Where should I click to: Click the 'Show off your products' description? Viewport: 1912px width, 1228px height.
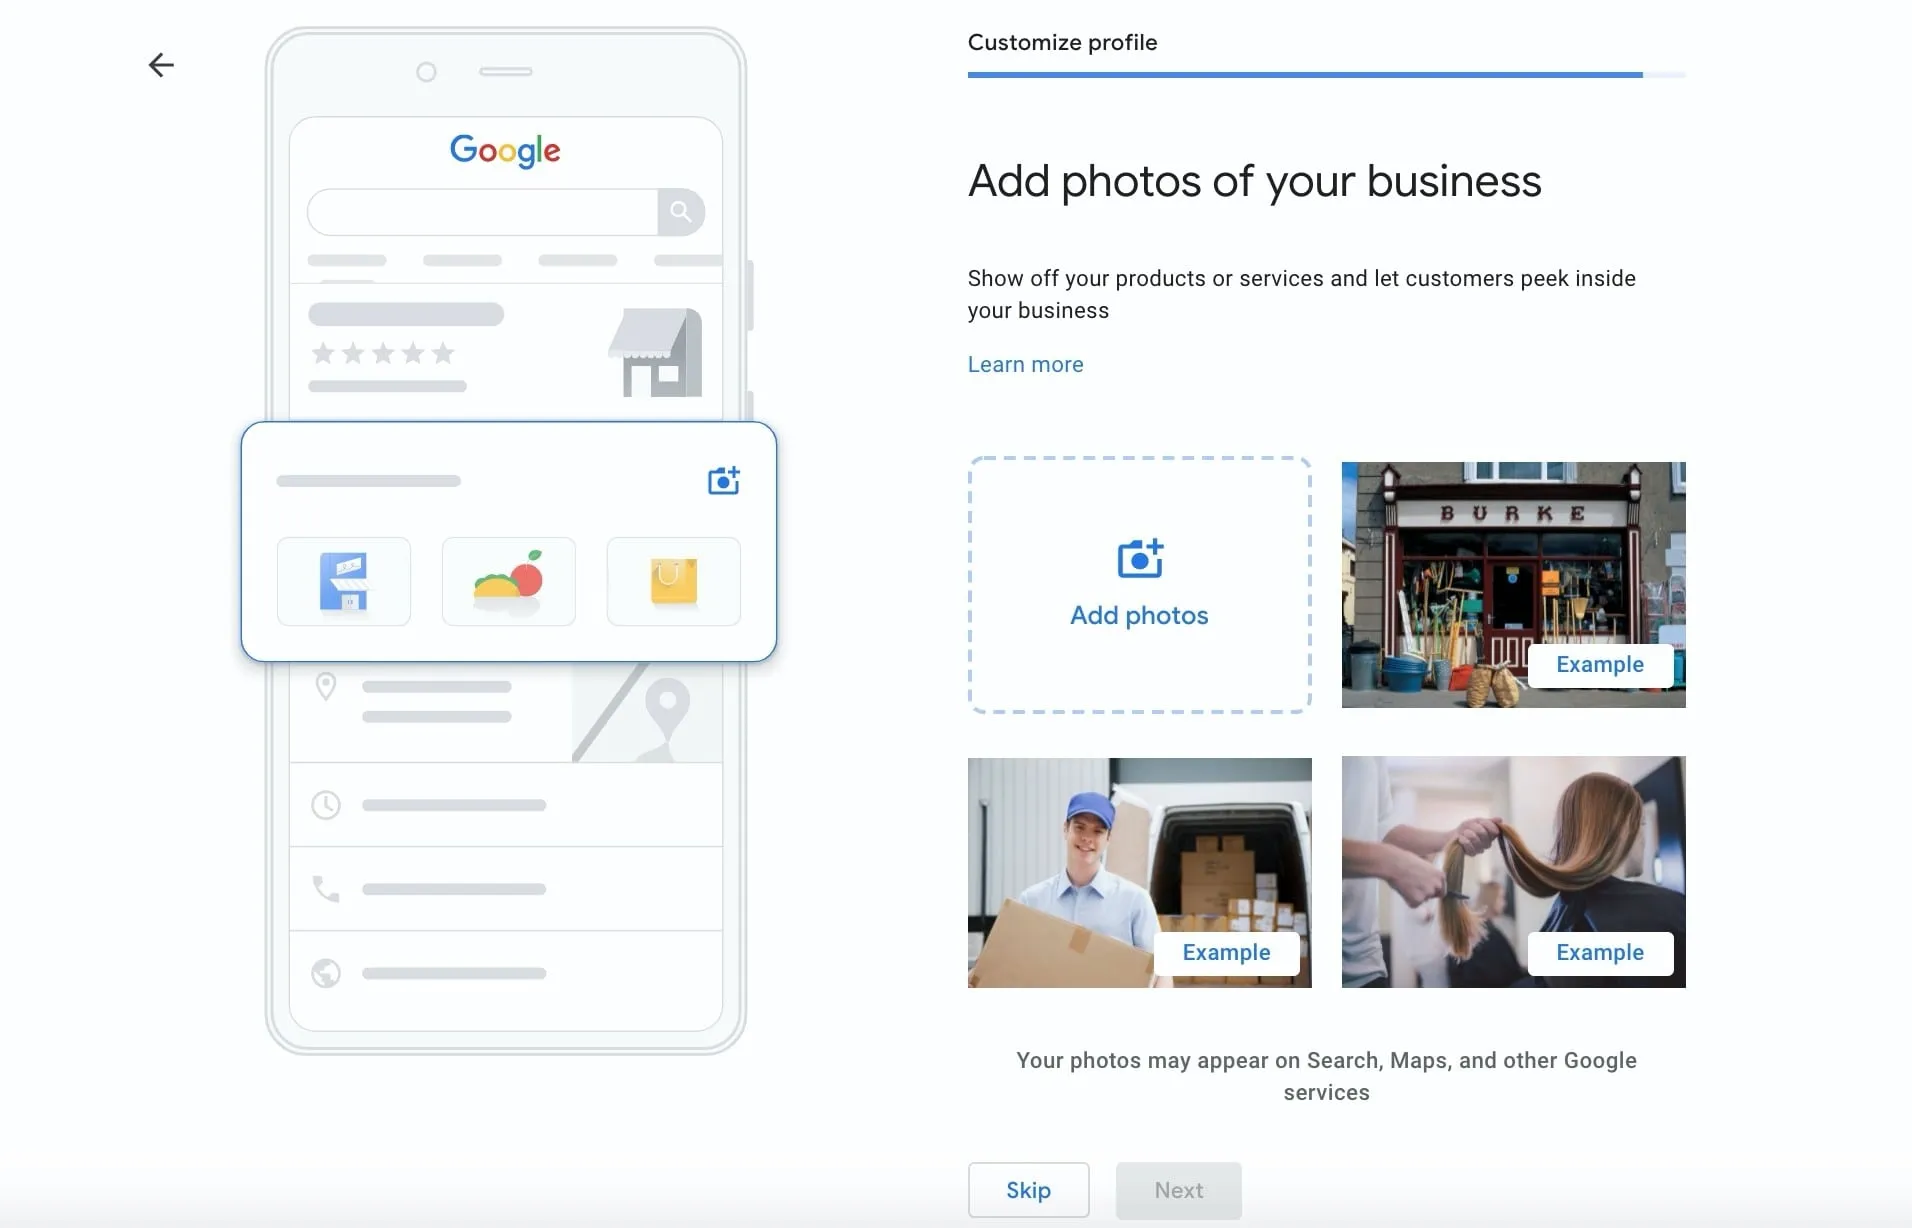tap(1301, 294)
